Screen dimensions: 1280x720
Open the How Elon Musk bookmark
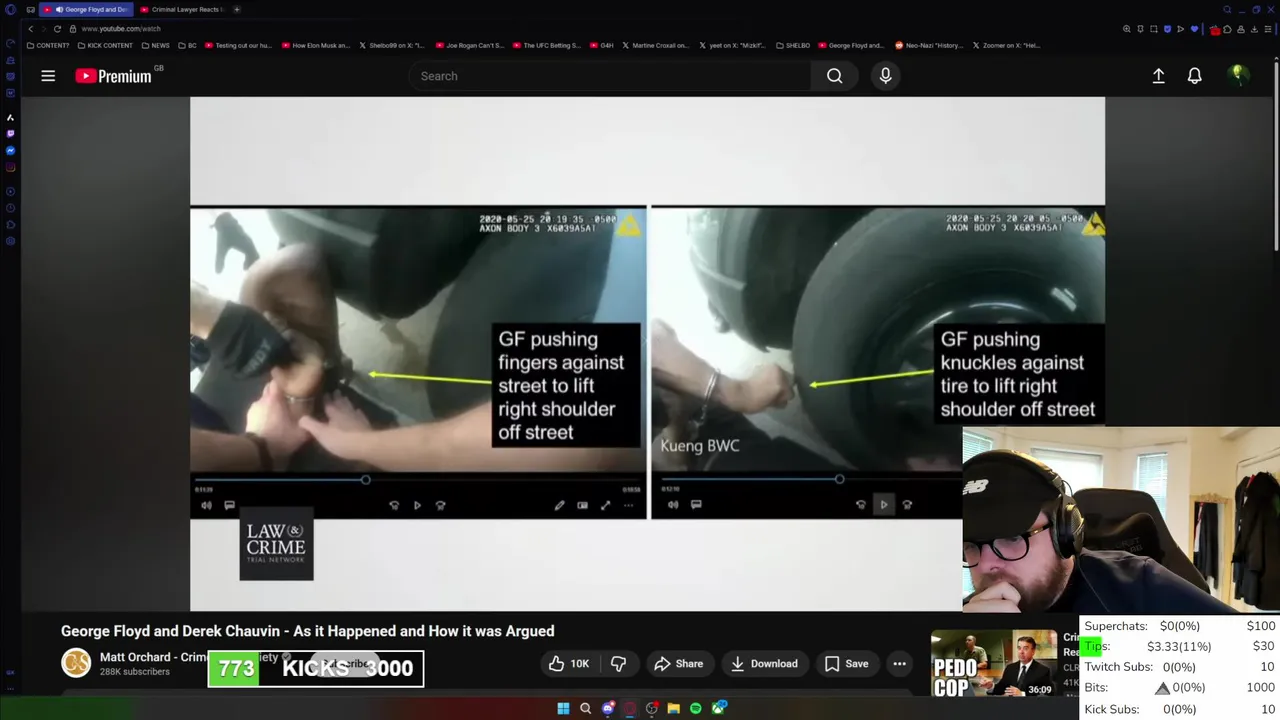coord(315,45)
